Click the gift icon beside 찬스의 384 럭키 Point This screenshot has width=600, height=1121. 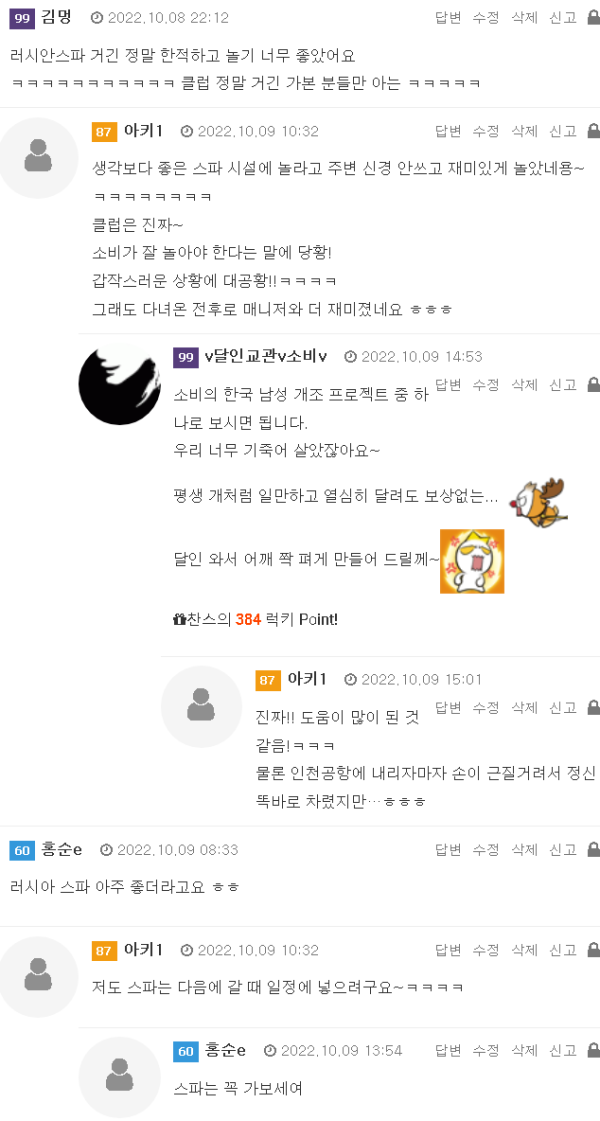point(179,619)
